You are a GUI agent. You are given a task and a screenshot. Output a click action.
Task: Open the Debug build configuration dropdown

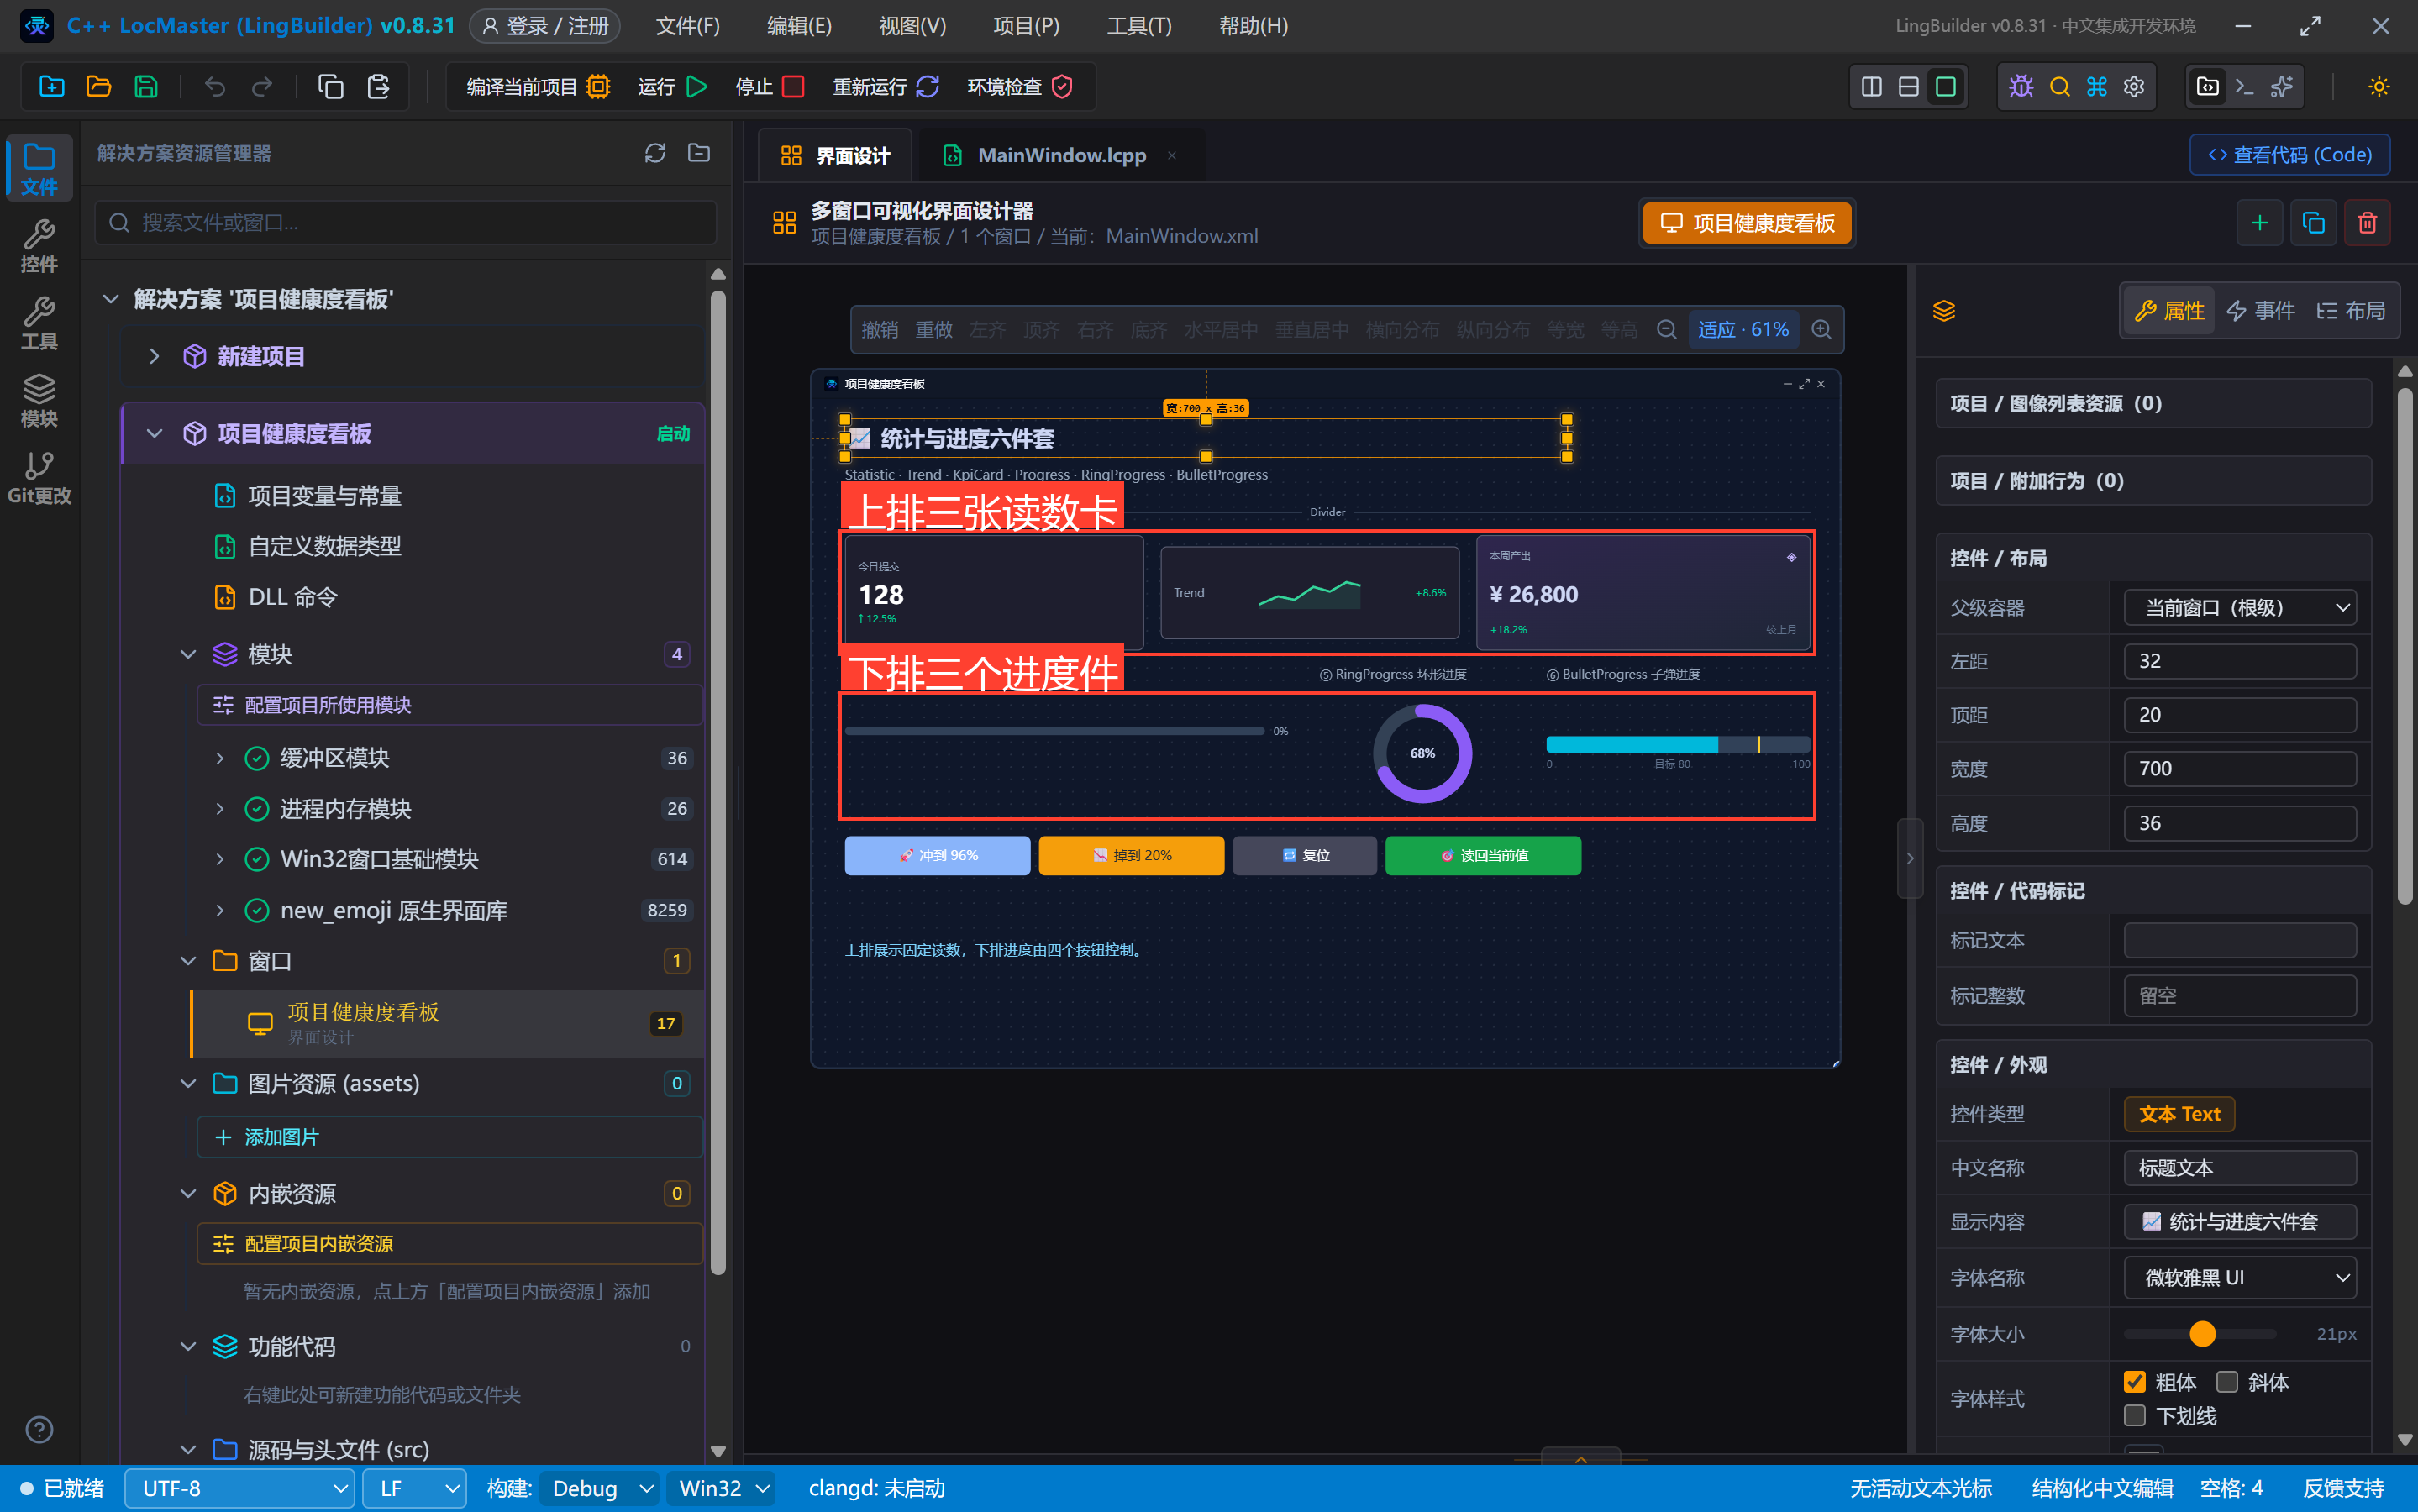600,1488
